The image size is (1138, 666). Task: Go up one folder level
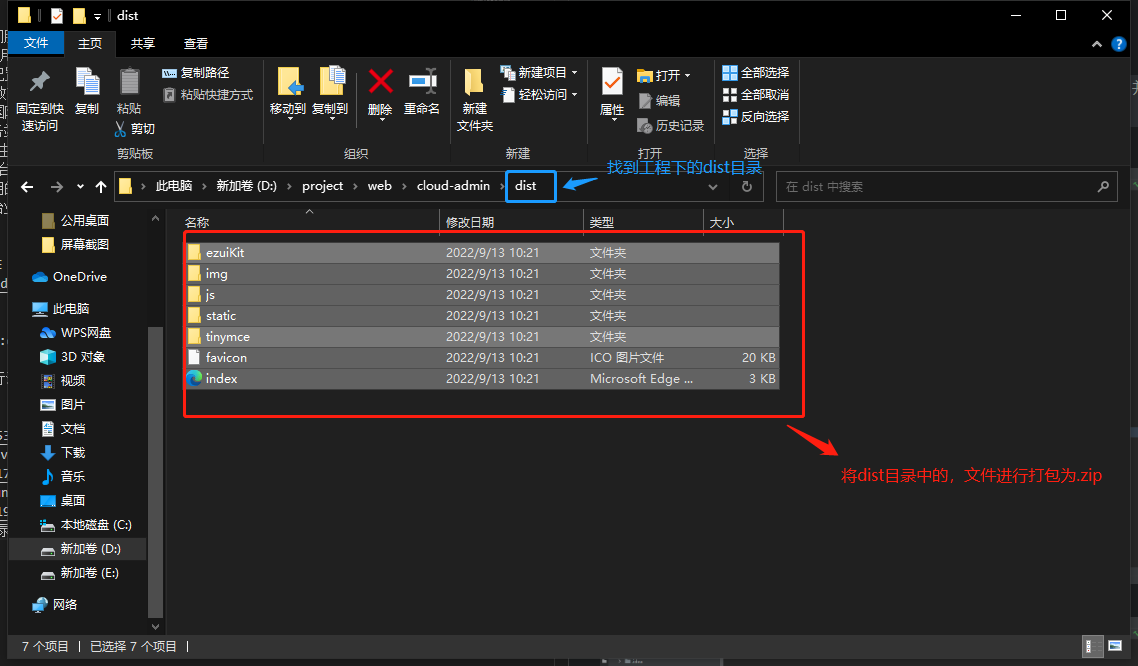pos(101,187)
